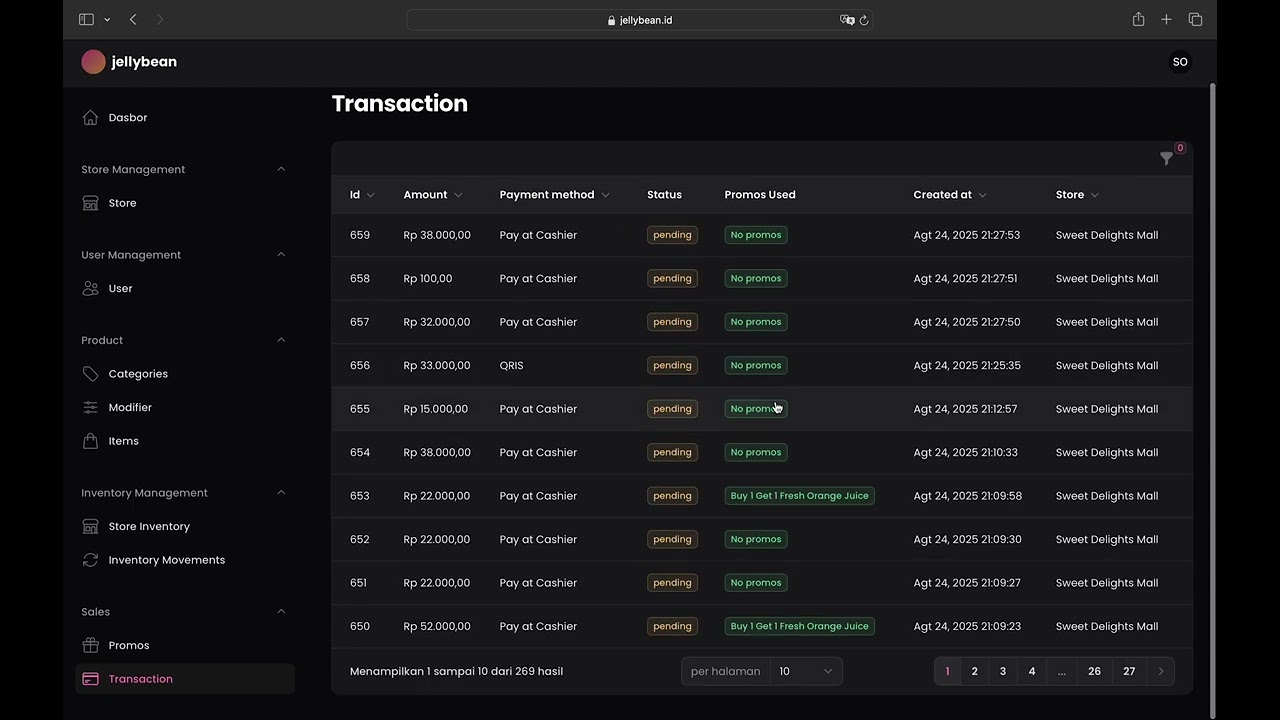This screenshot has width=1280, height=720.
Task: Open the SO user avatar
Action: tap(1180, 62)
